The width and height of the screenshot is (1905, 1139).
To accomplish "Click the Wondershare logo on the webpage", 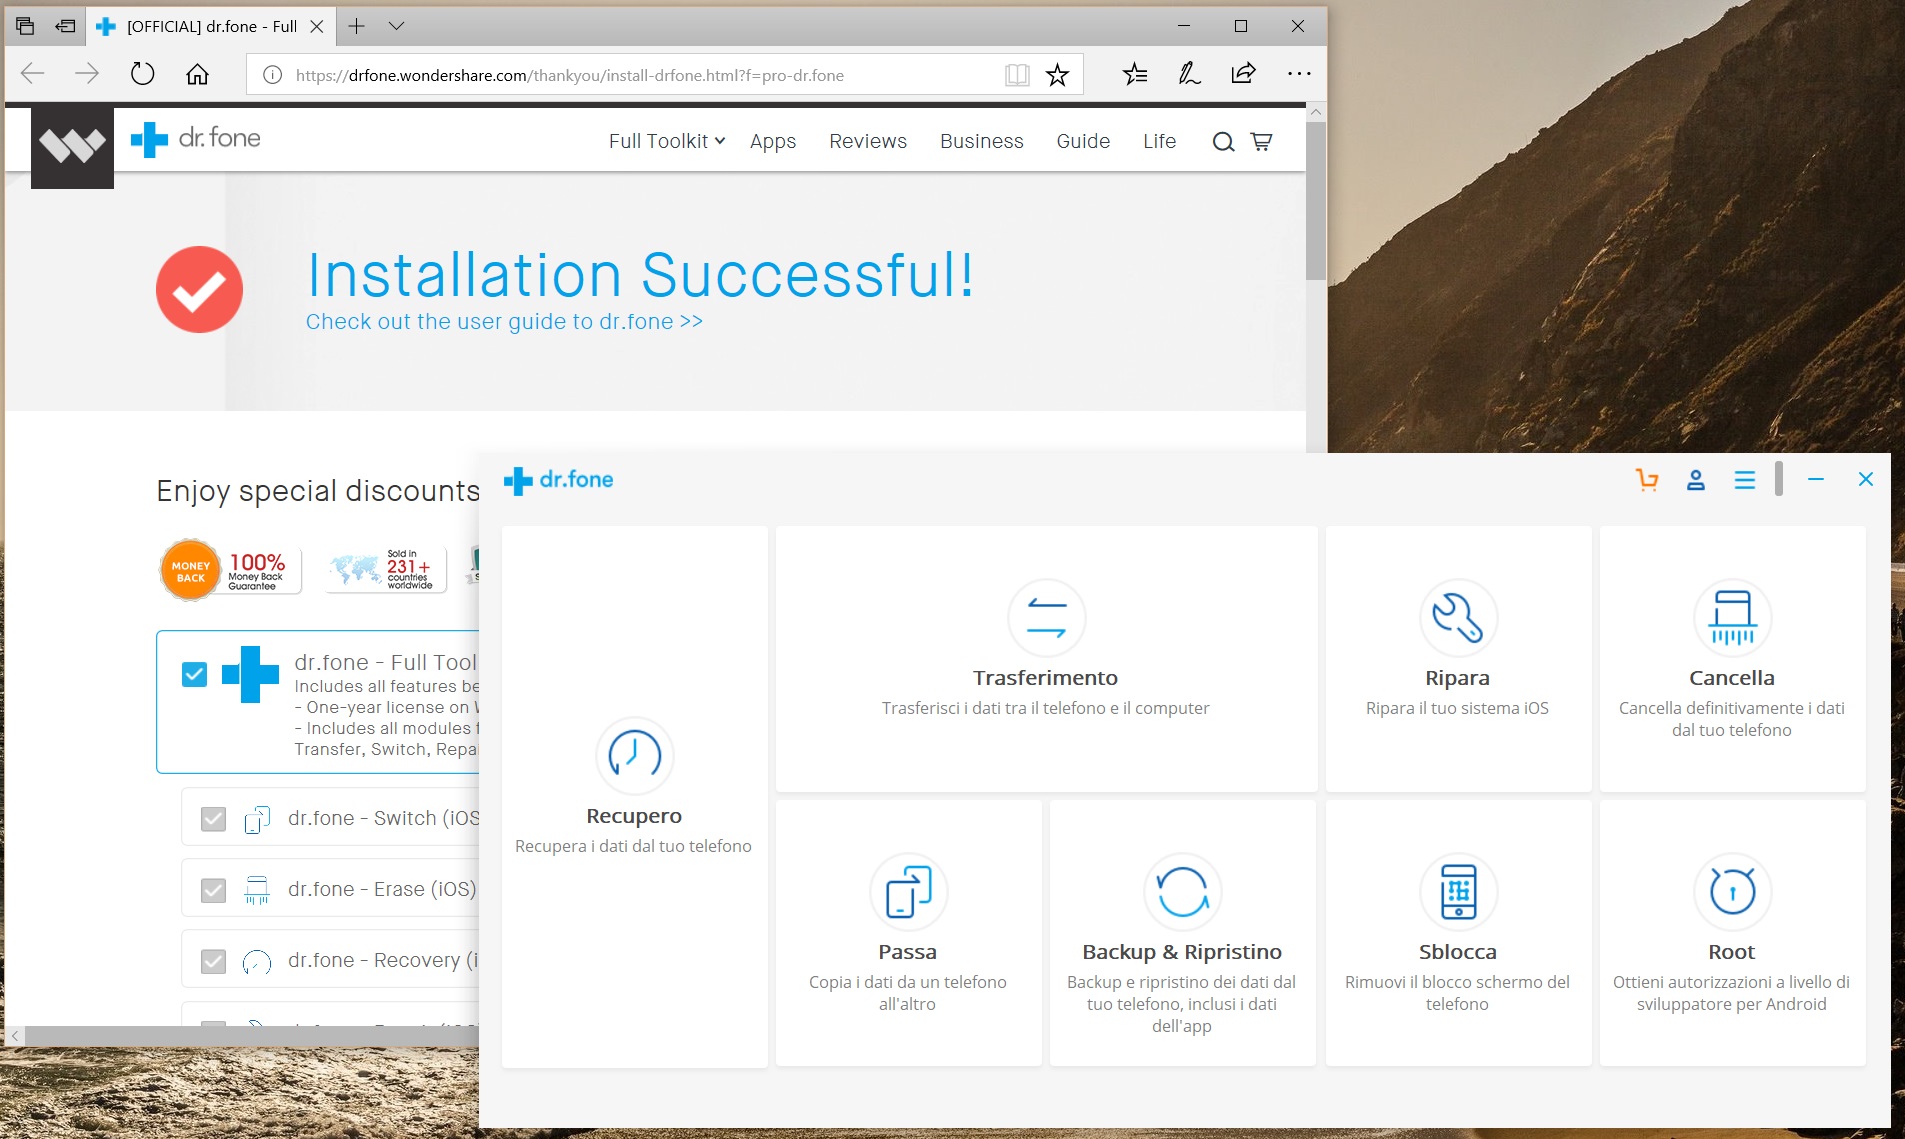I will (x=72, y=147).
